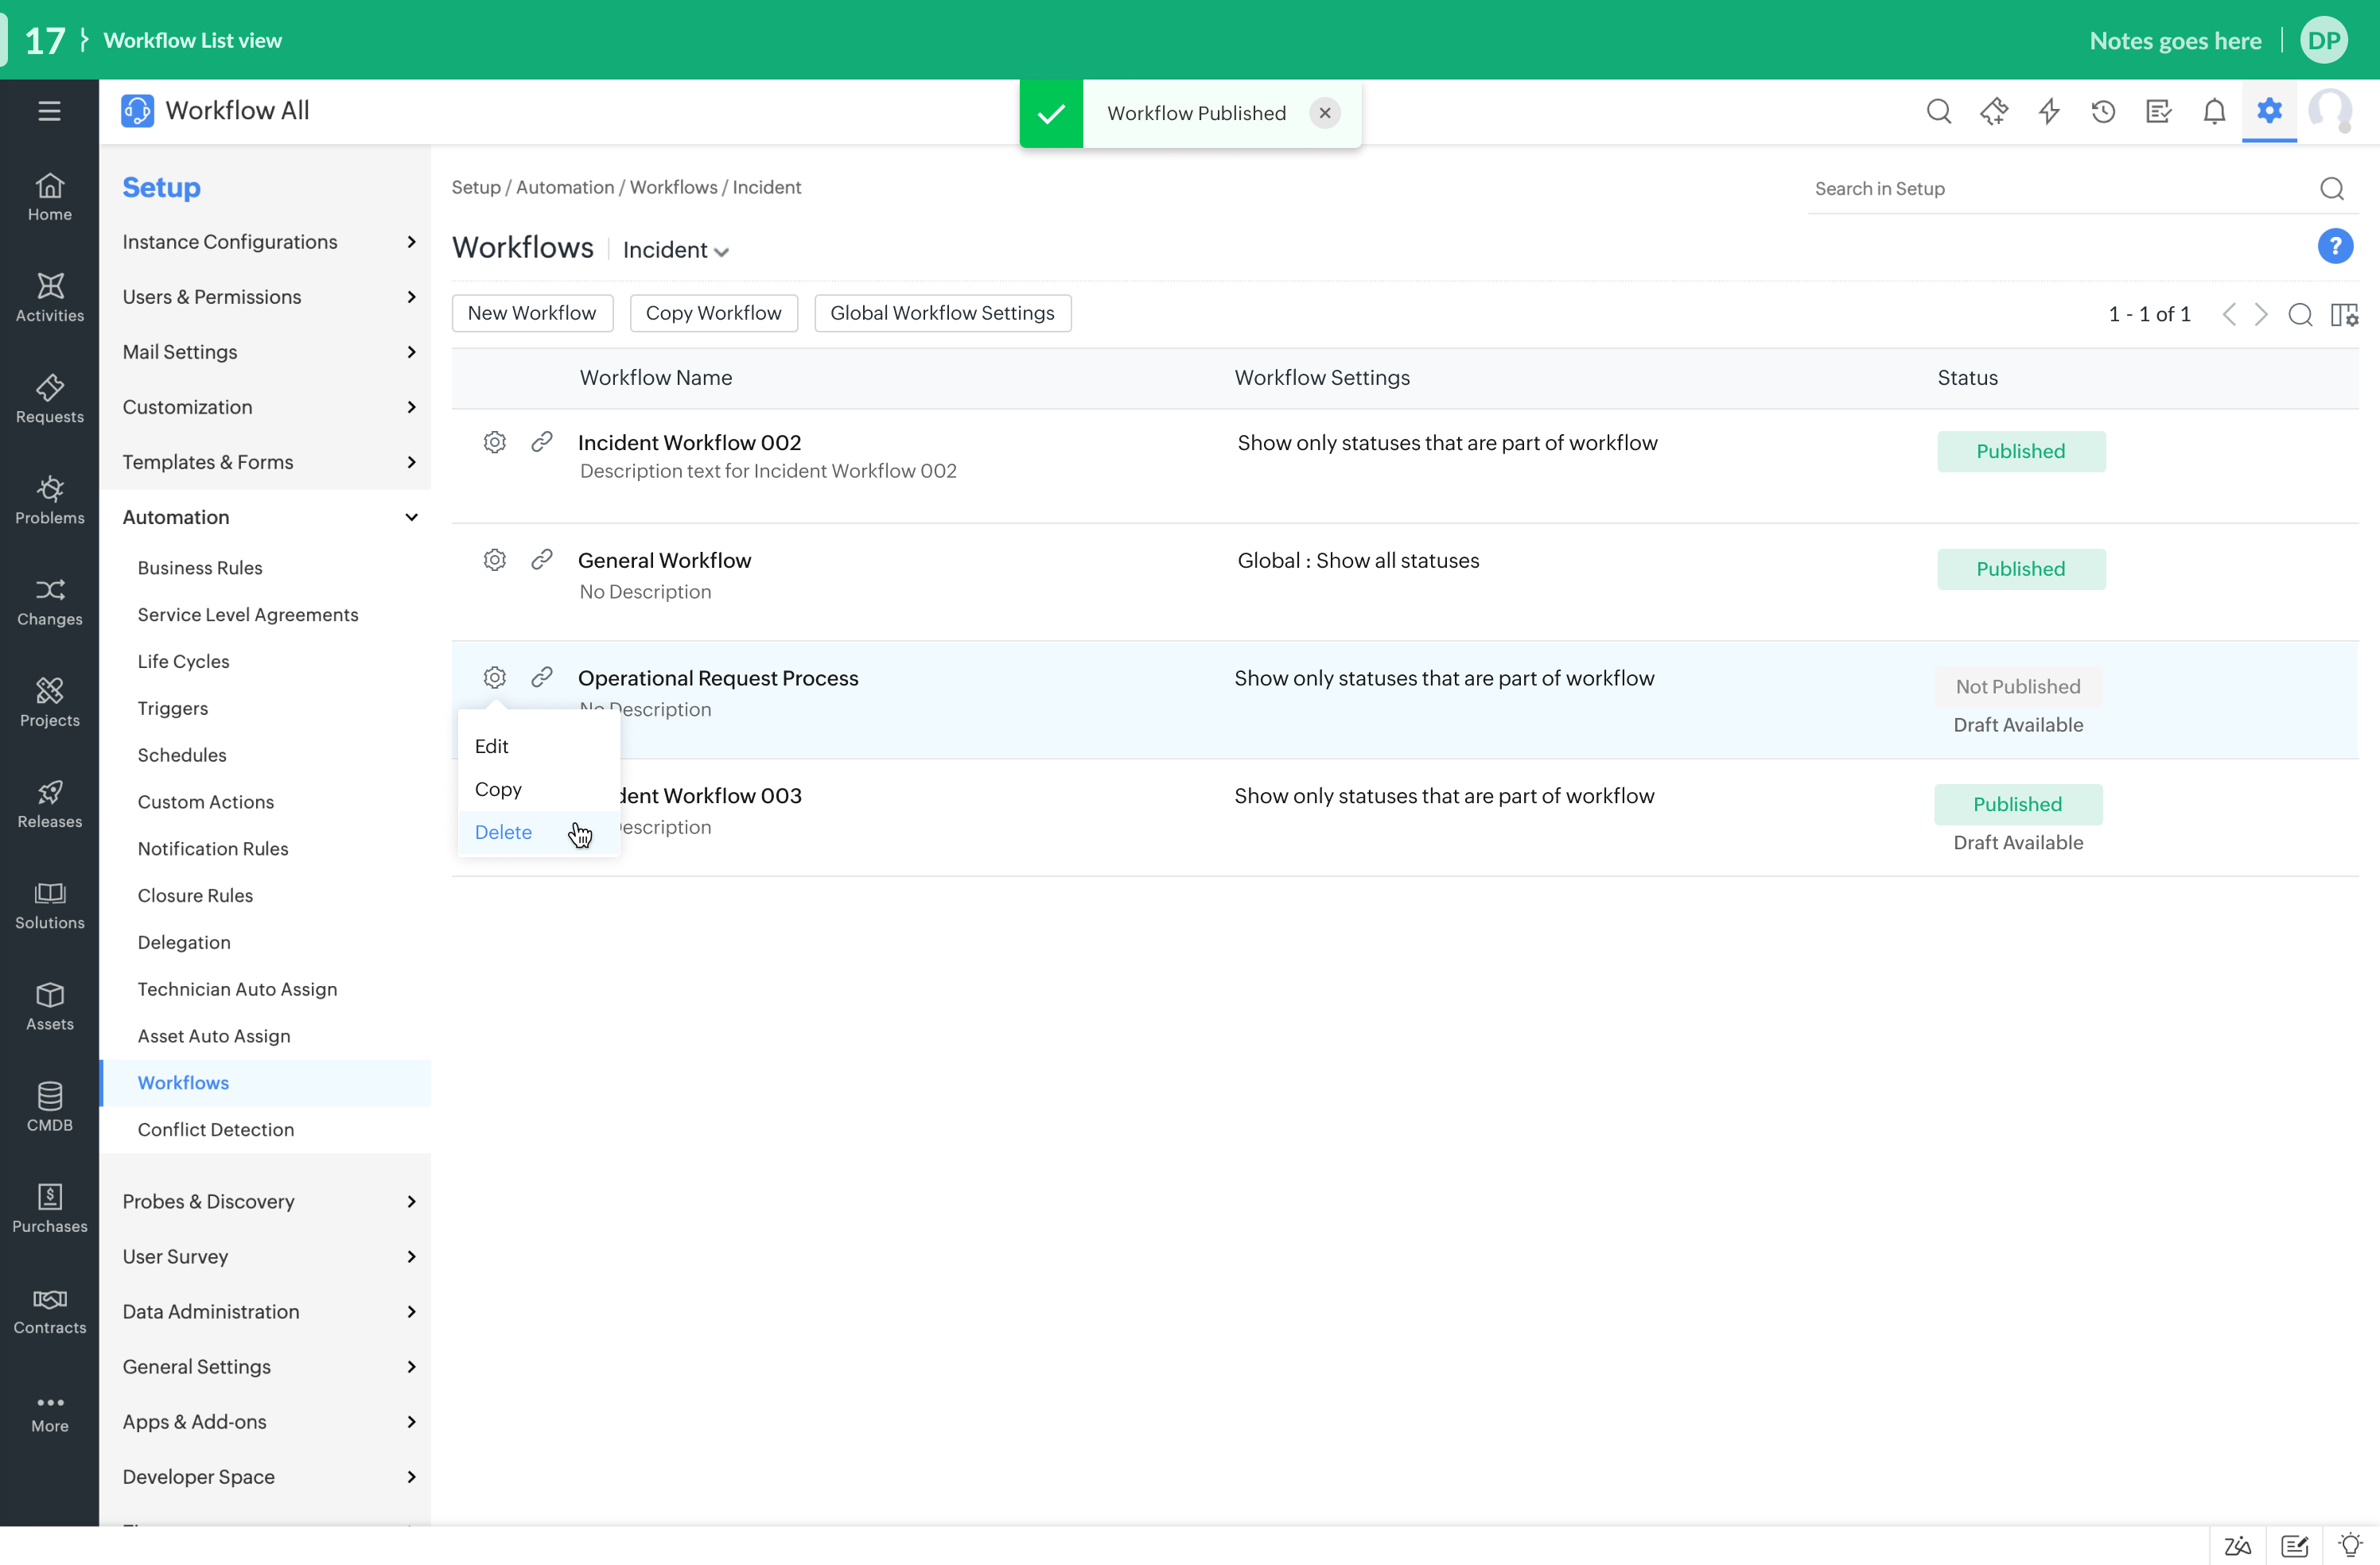The width and height of the screenshot is (2380, 1565).
Task: Open the Incident module dropdown
Action: coord(676,250)
